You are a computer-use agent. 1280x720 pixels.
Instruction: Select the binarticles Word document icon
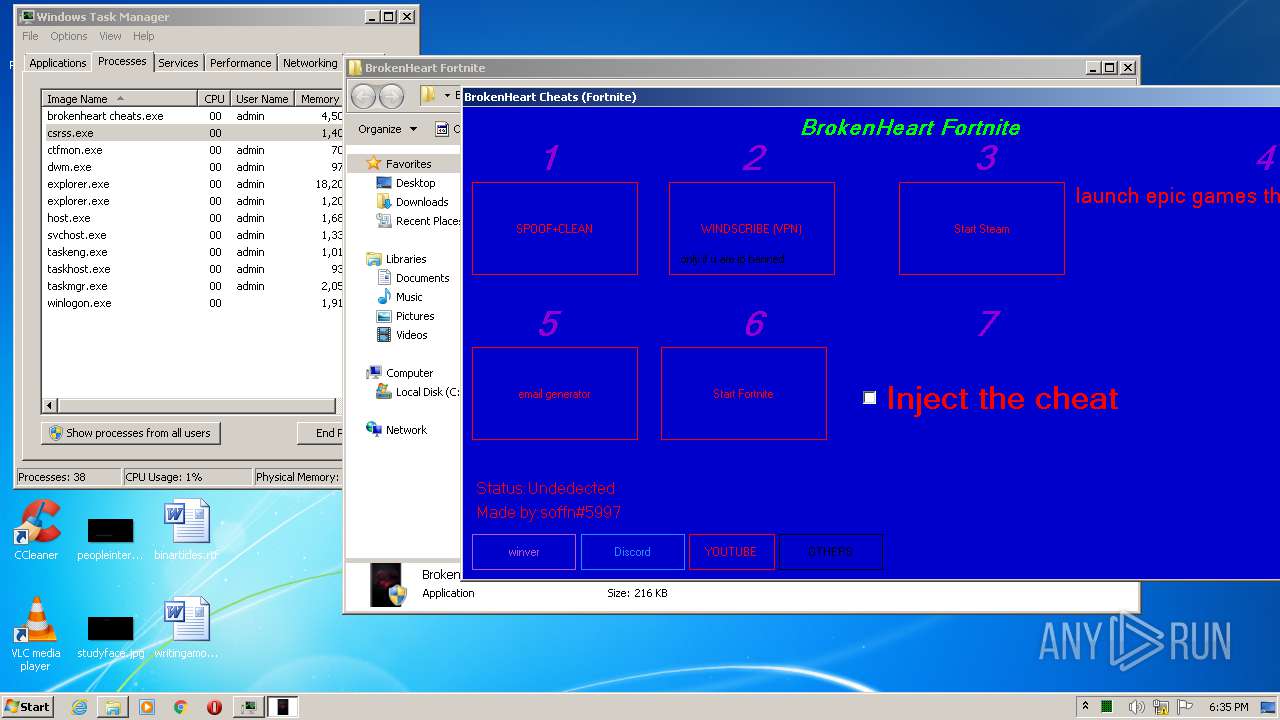click(x=187, y=530)
